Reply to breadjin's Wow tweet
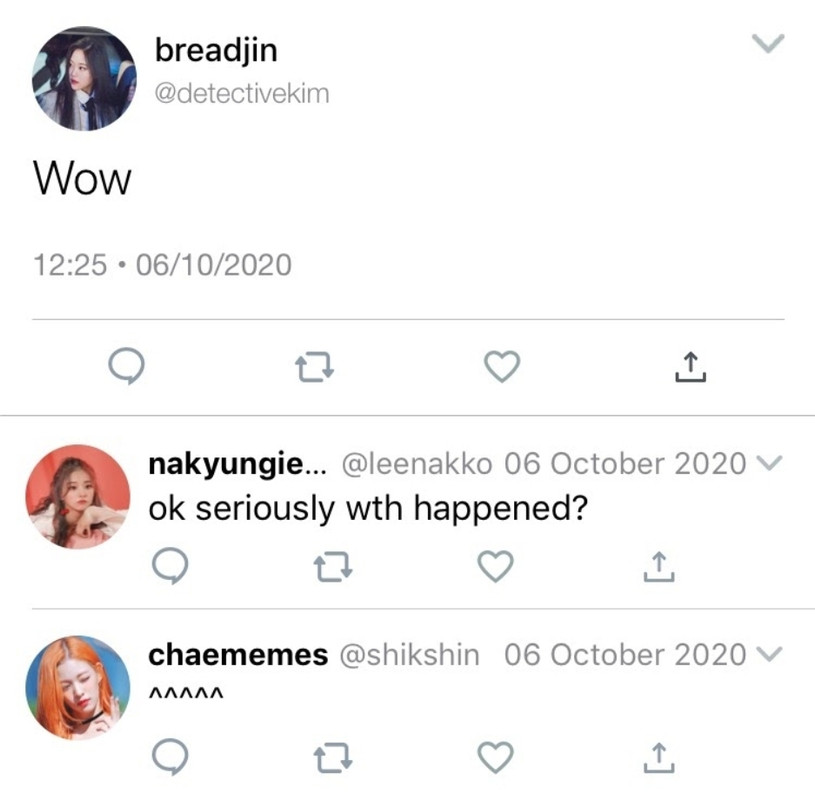Screen dimensions: 815x800 (x=126, y=366)
